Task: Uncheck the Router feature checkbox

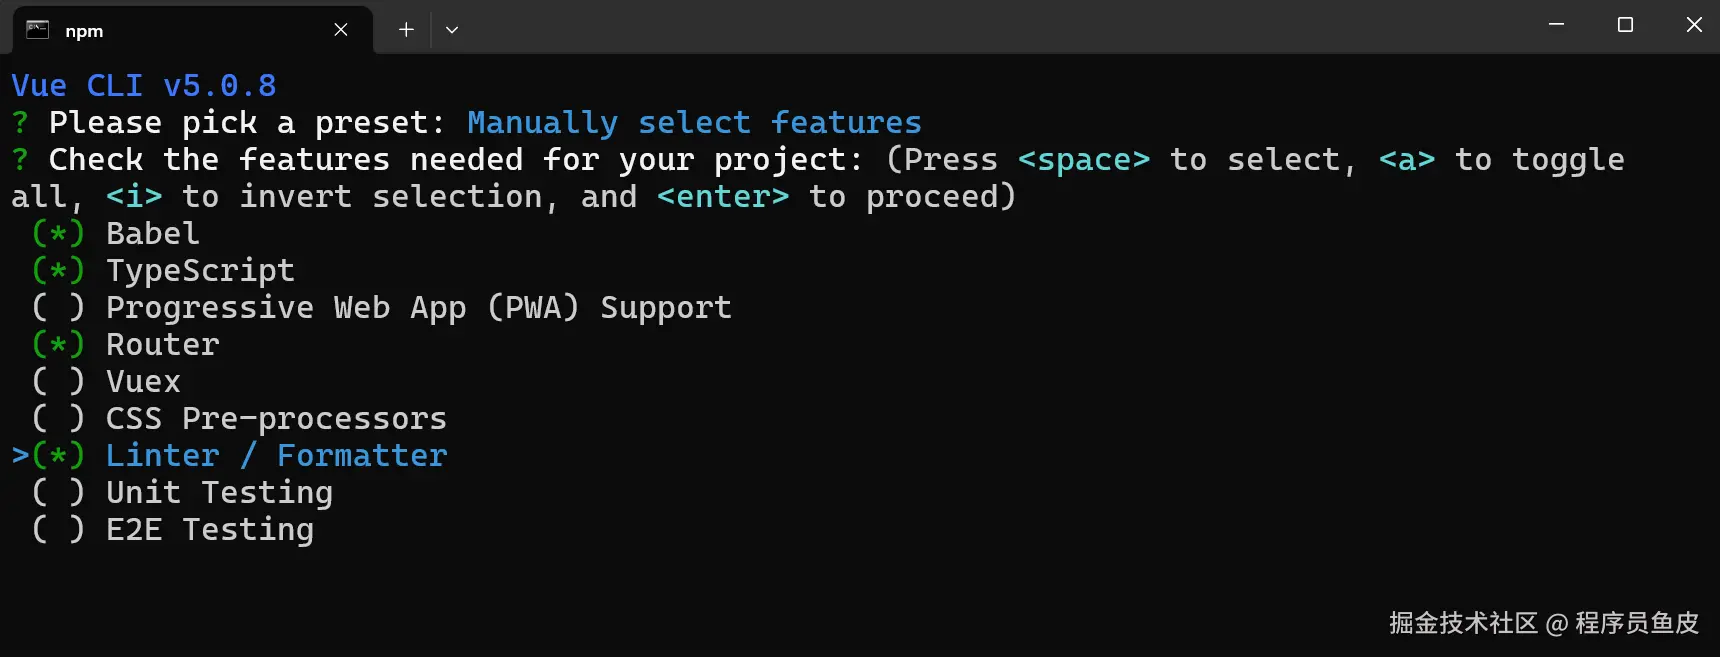Action: [x=58, y=345]
